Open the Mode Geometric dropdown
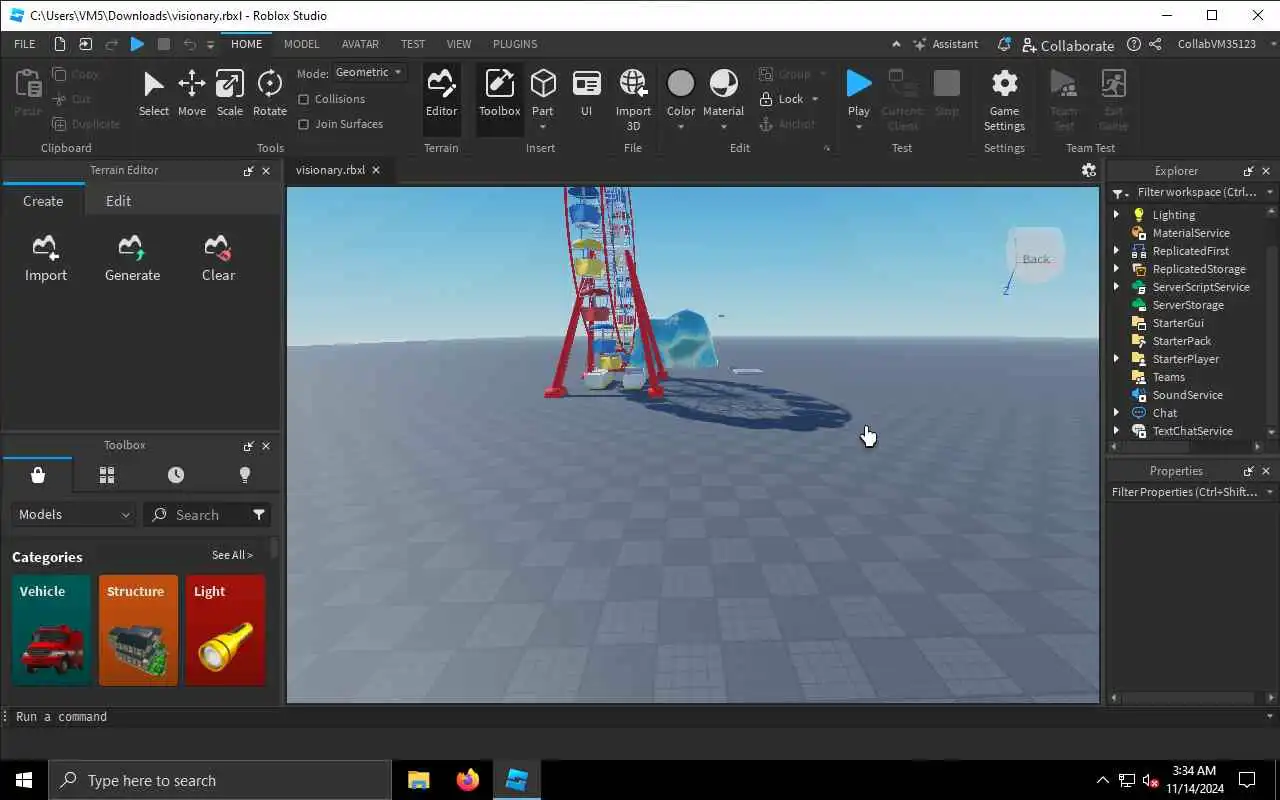1280x800 pixels. tap(369, 72)
